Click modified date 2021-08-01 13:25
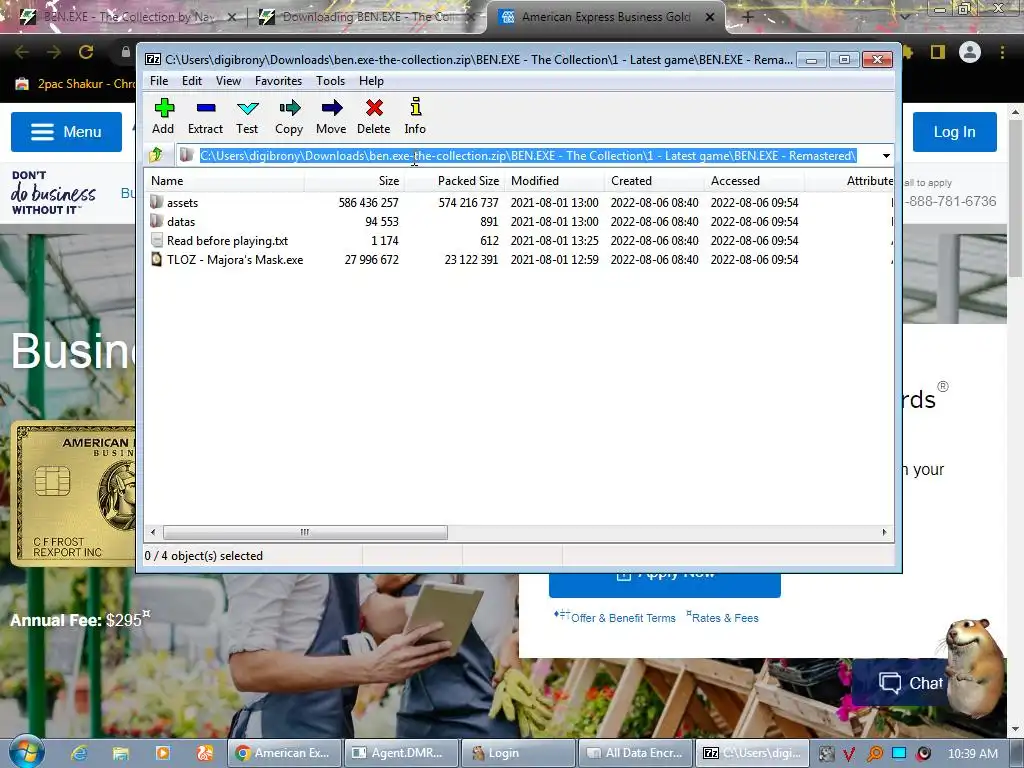 554,240
